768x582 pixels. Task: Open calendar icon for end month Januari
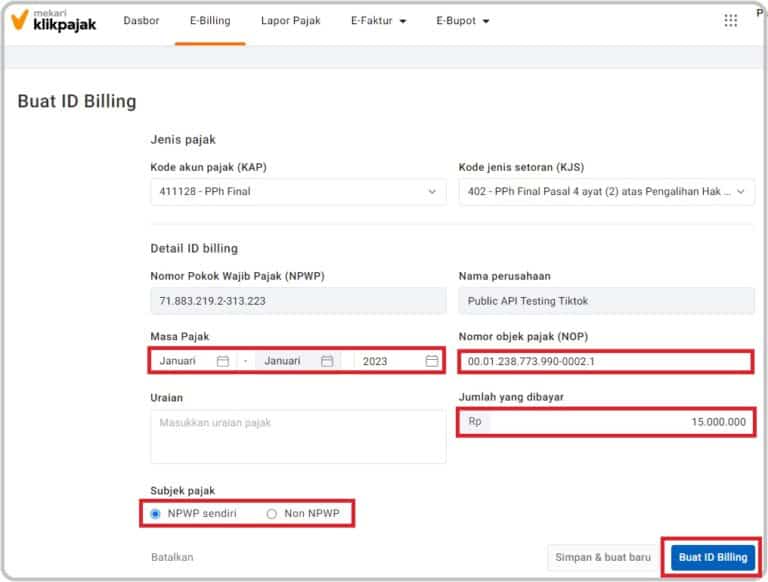tap(327, 361)
